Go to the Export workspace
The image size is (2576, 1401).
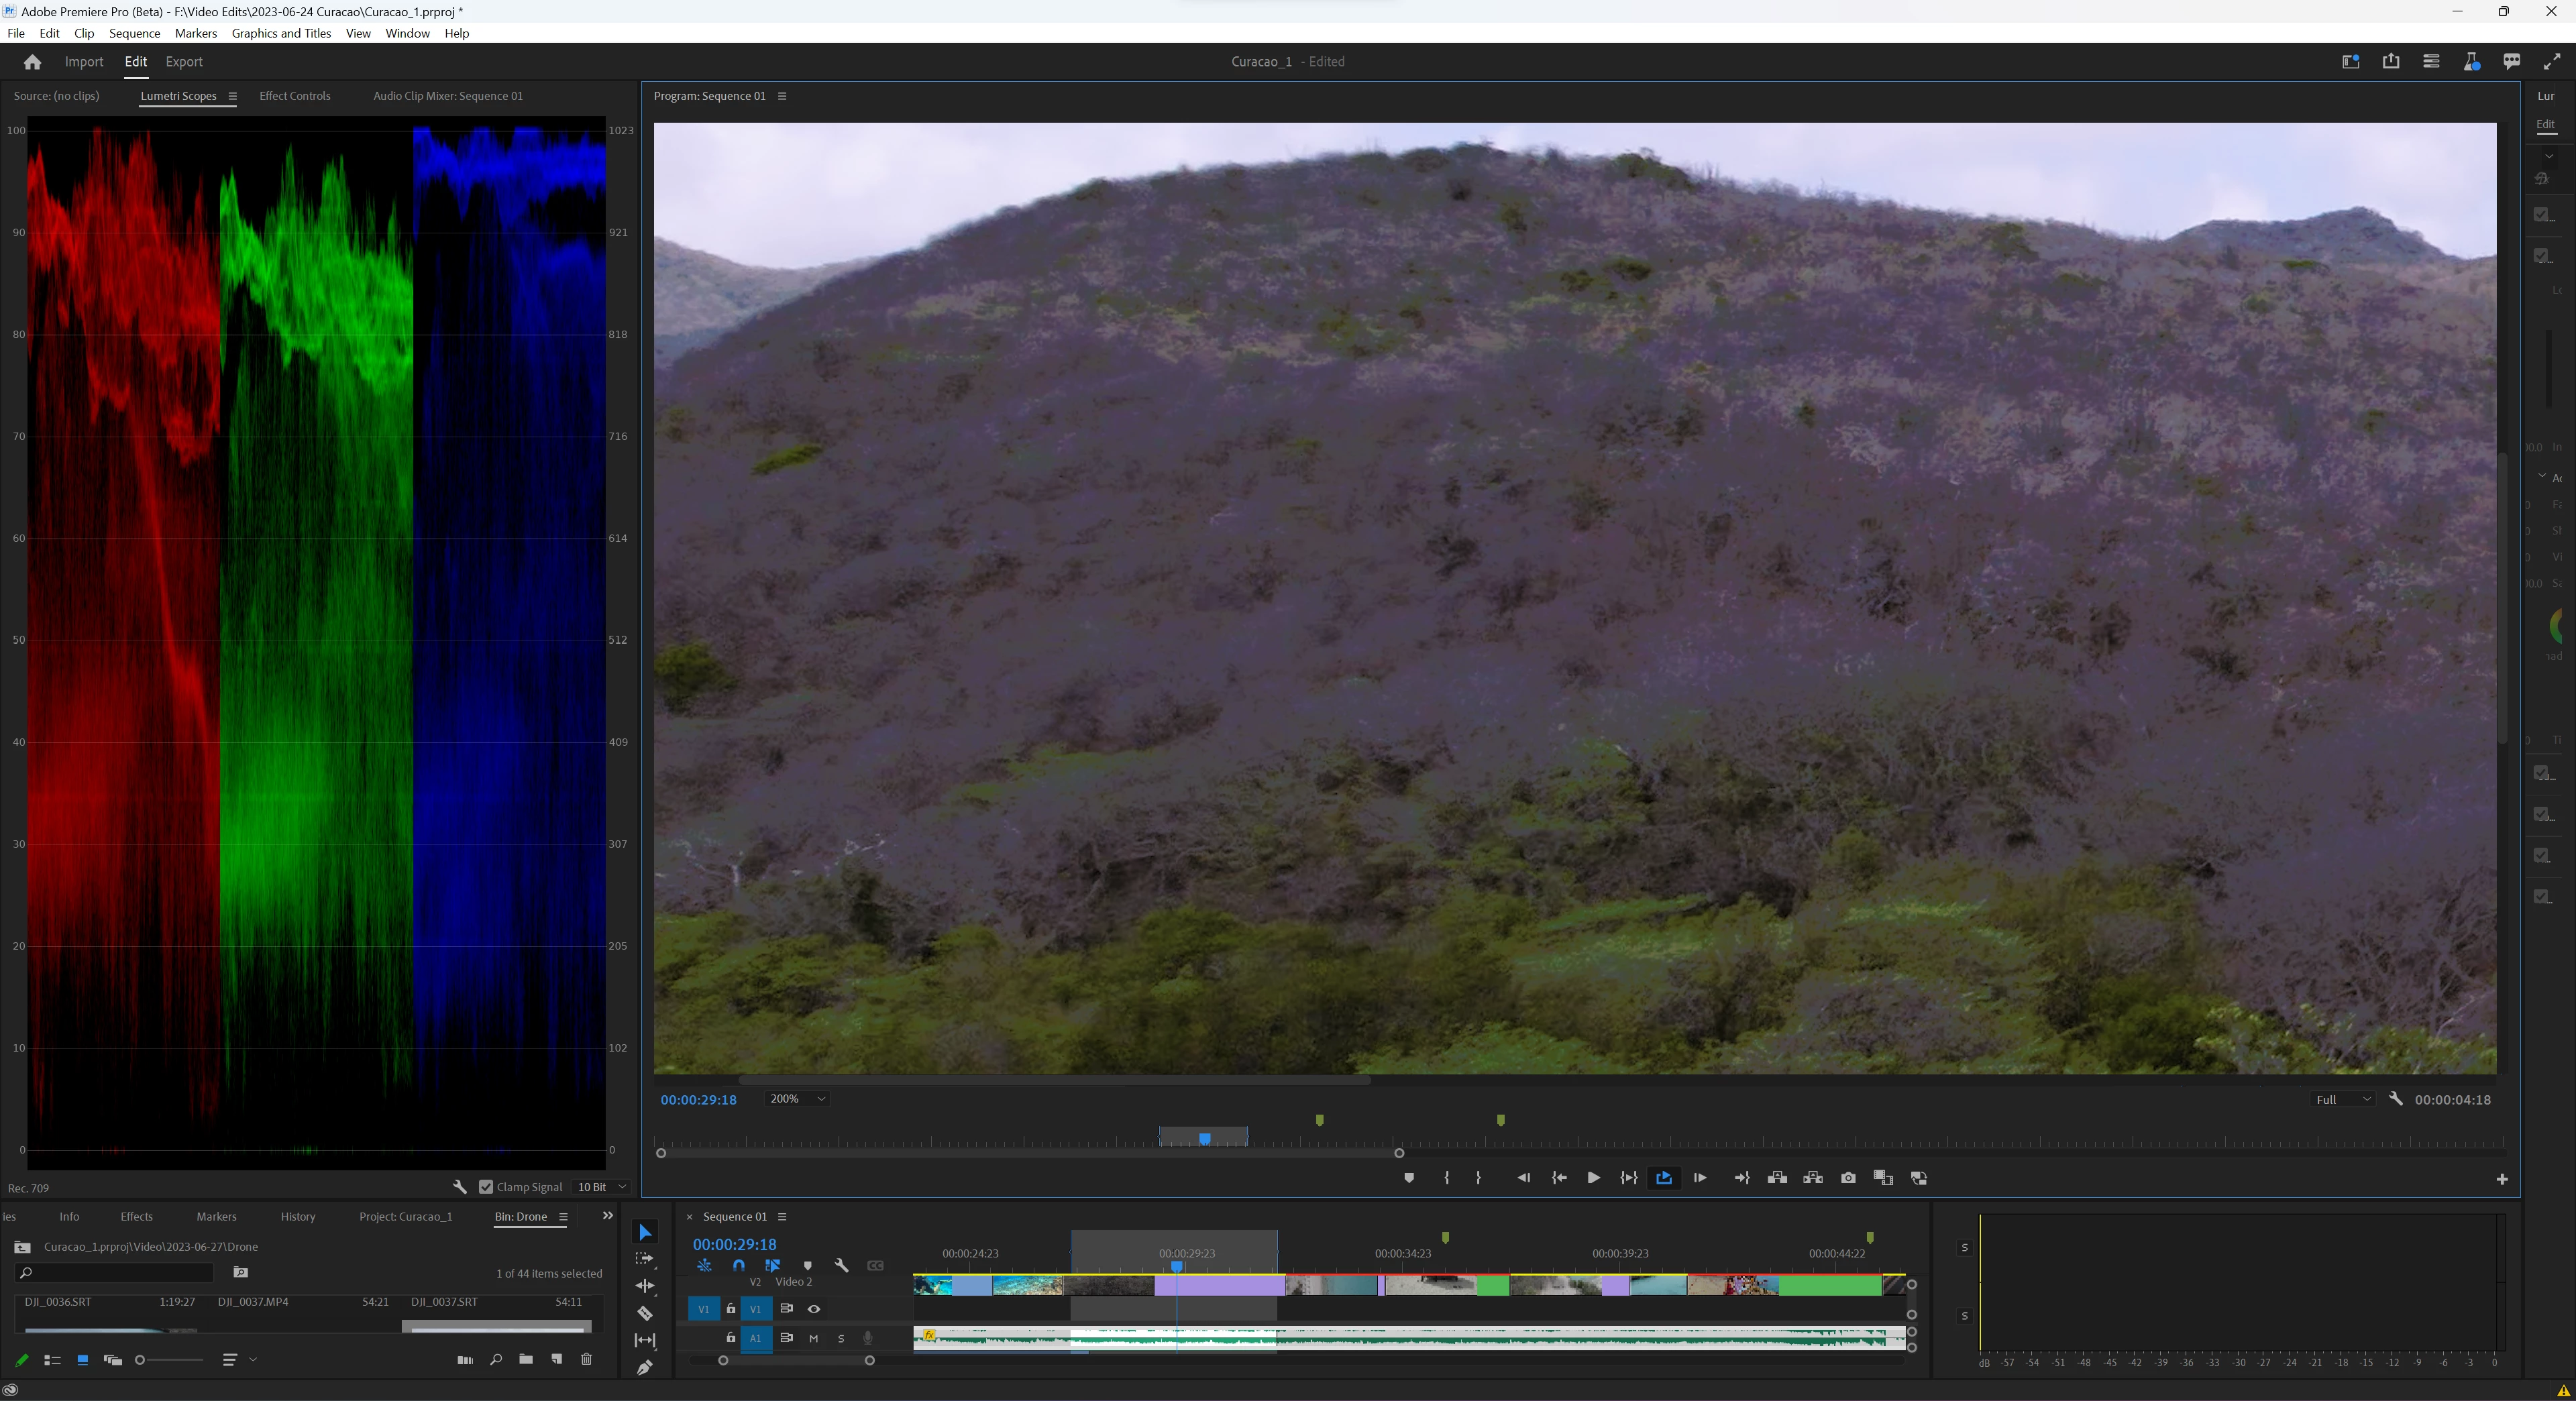point(183,62)
